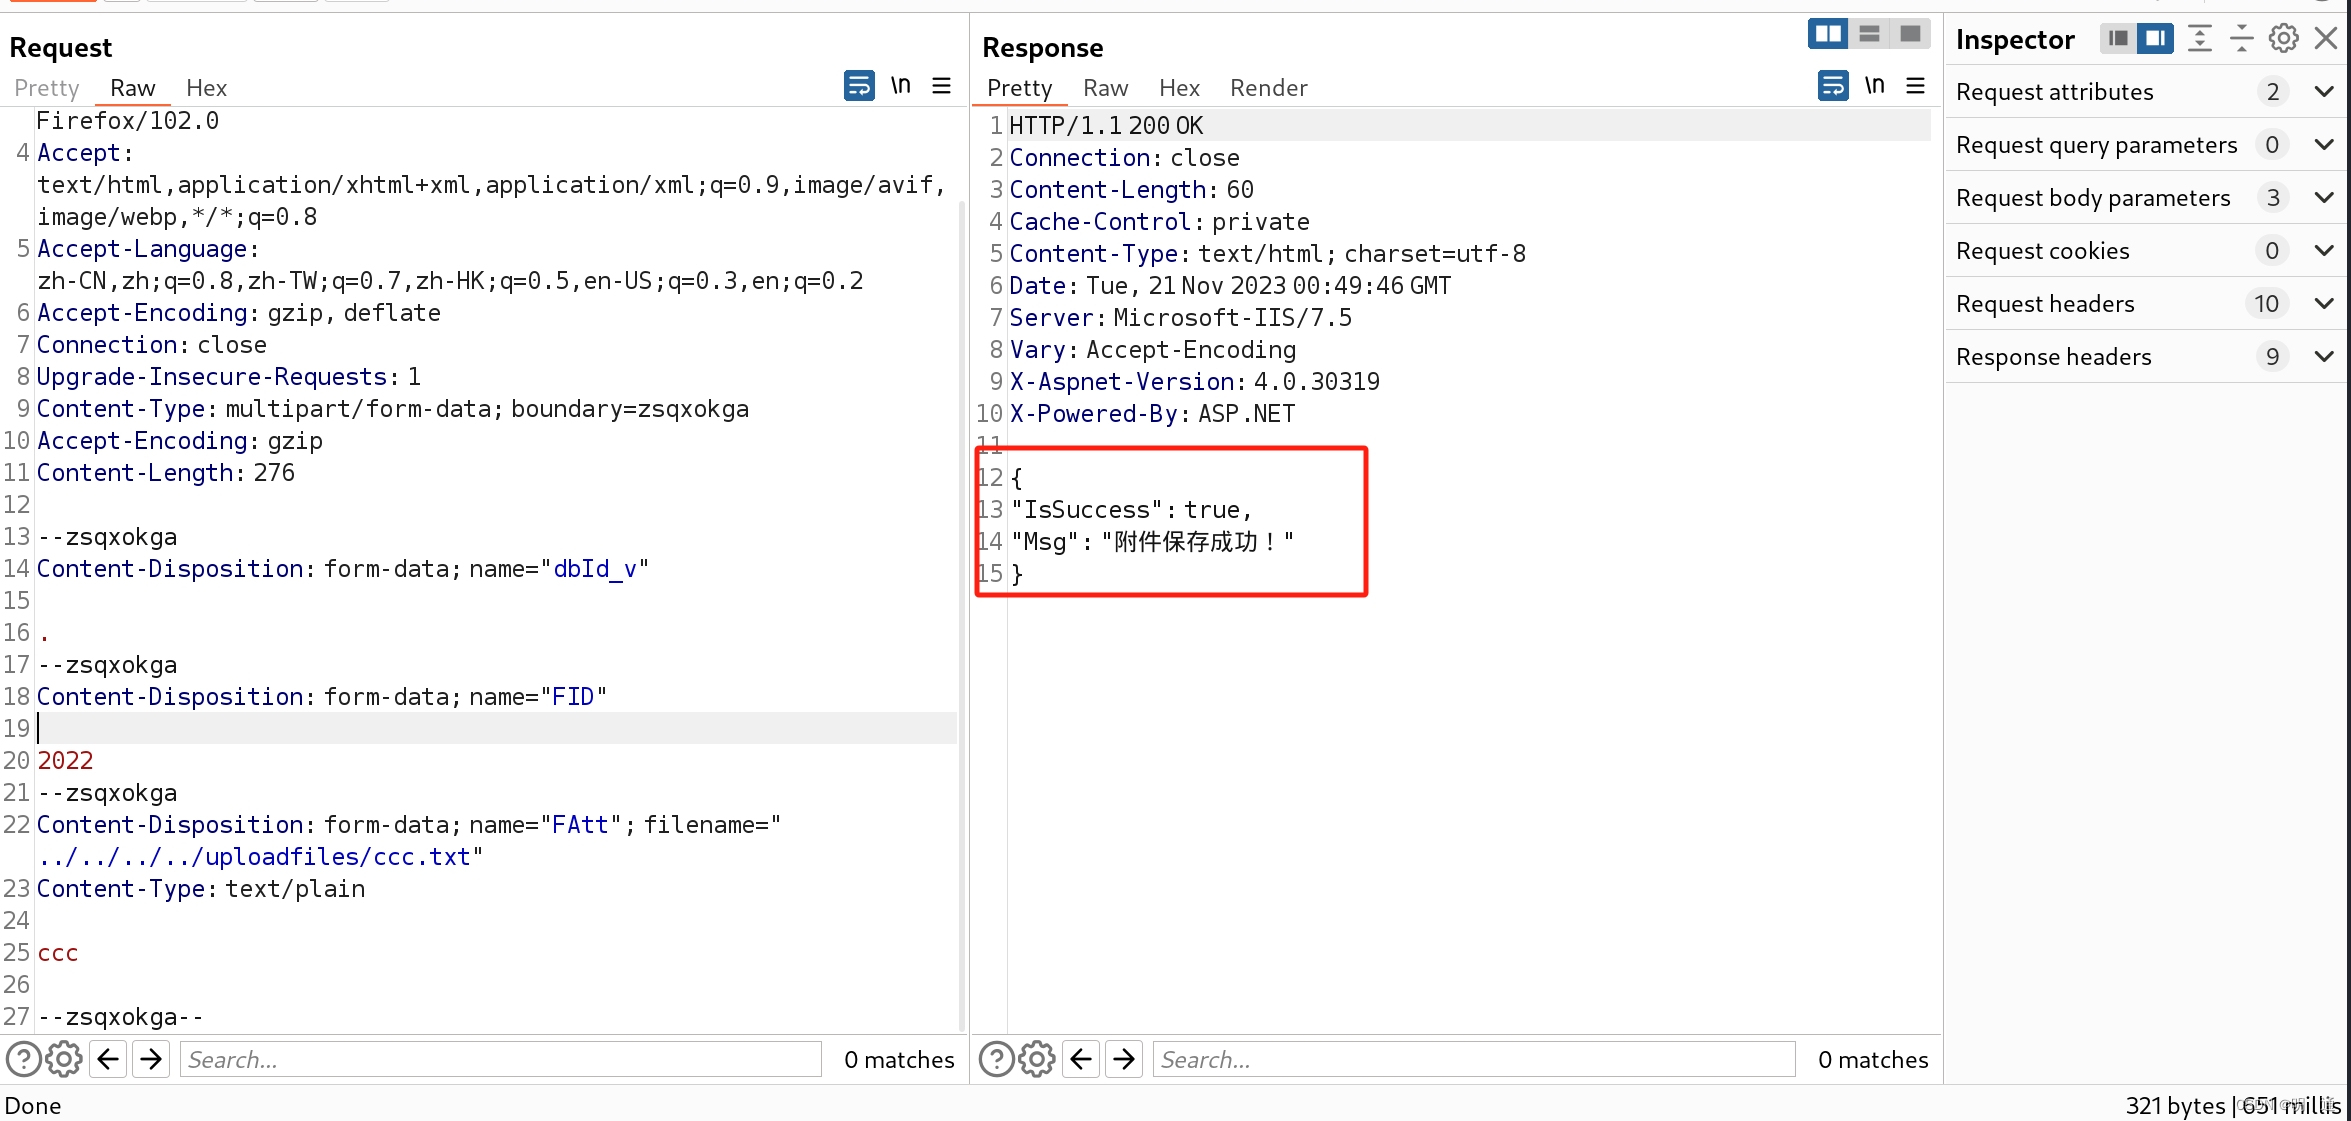This screenshot has width=2351, height=1121.
Task: Expand Request attributes section
Action: tap(2147, 92)
